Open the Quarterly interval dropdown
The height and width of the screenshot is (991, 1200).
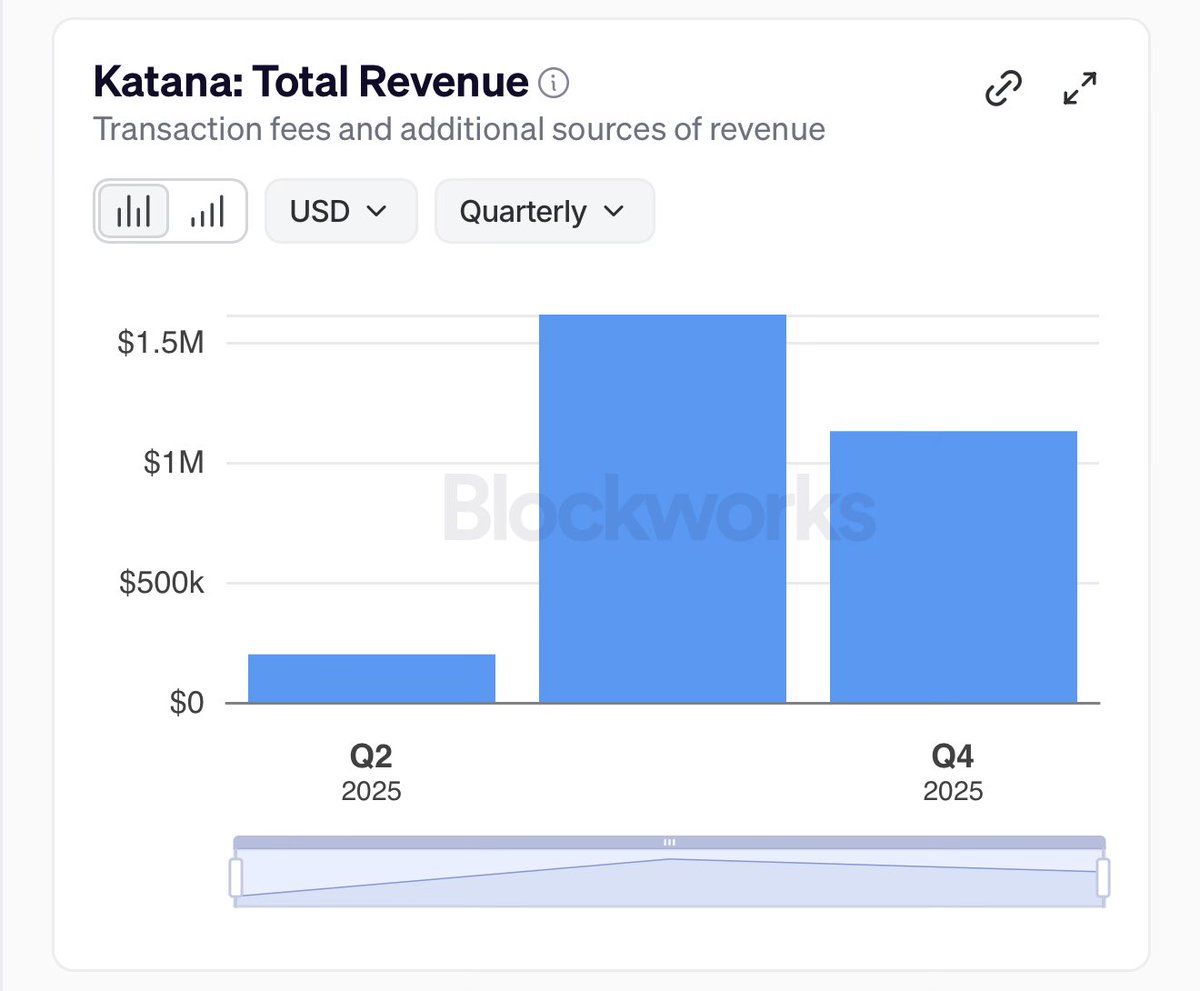click(544, 211)
